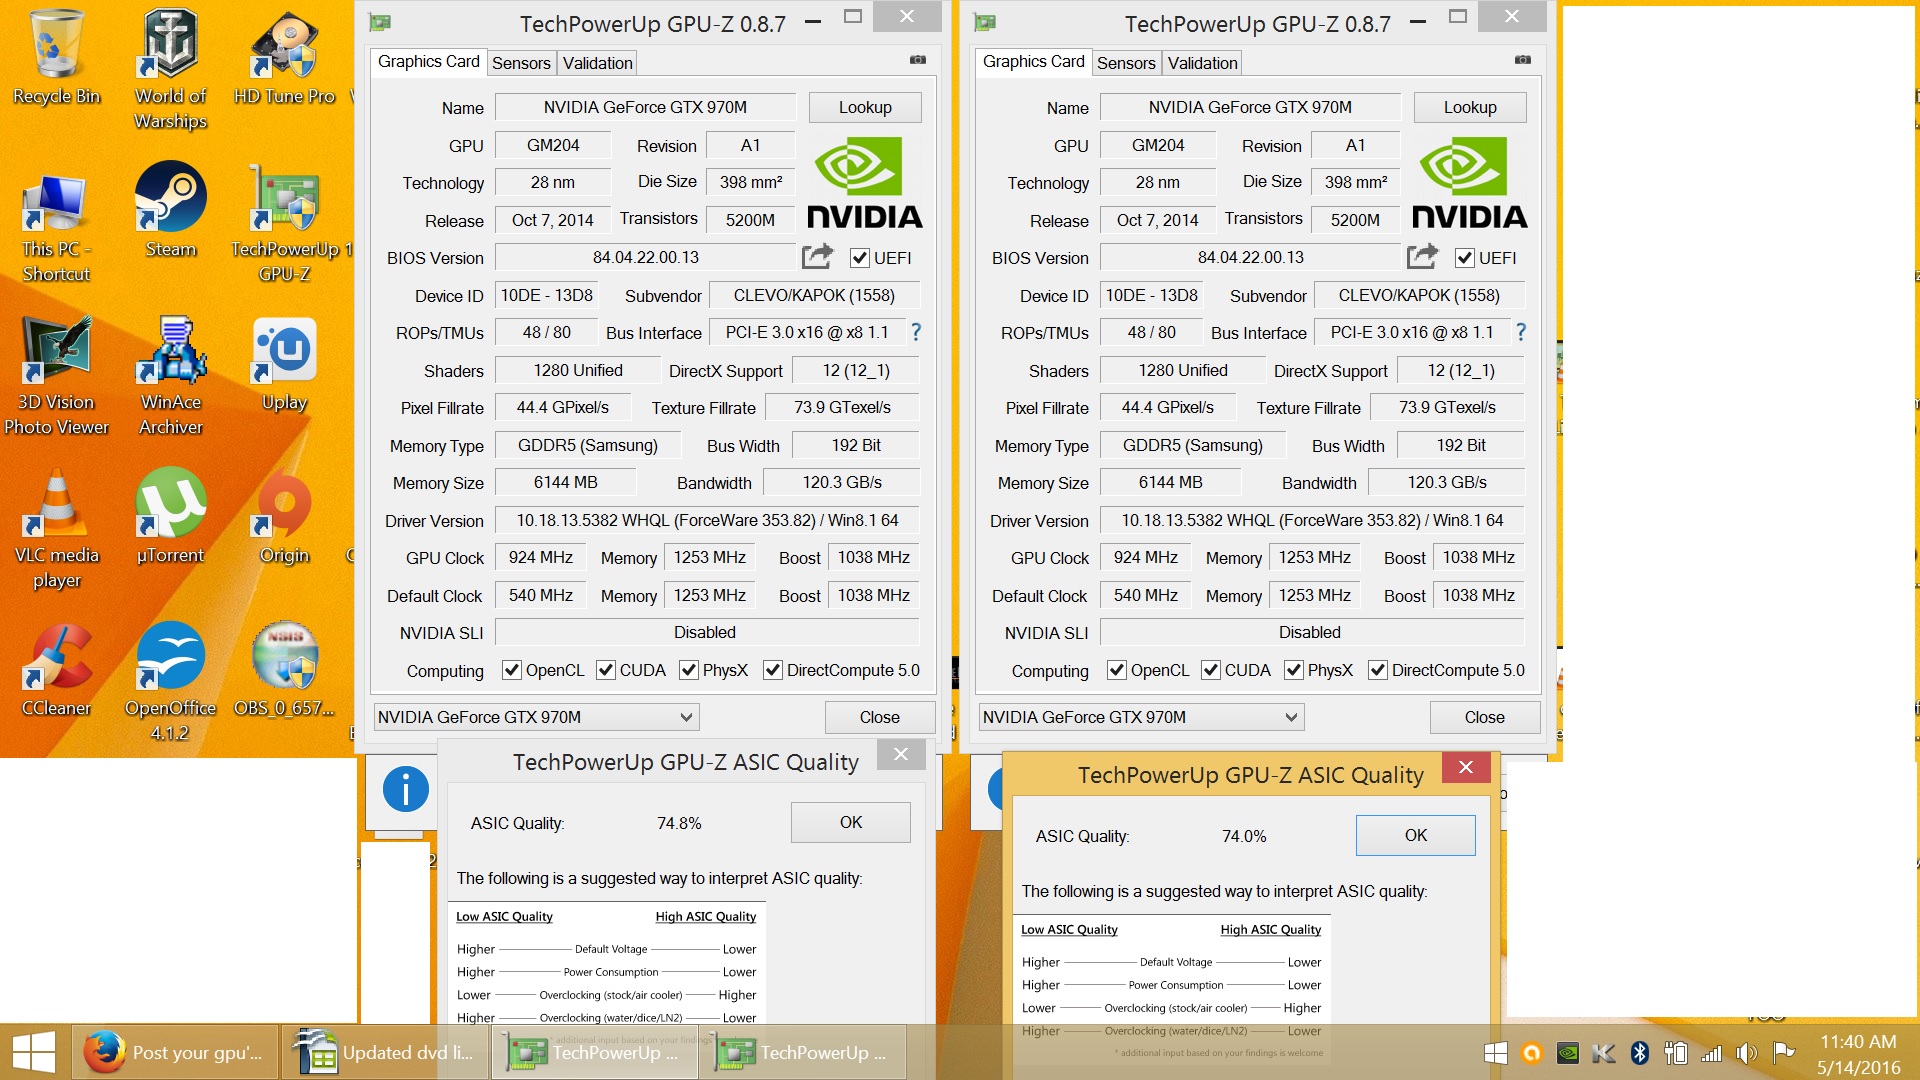This screenshot has width=1920, height=1080.
Task: Click UEFI checkbox indicator in left GPU-Z
Action: click(x=856, y=257)
